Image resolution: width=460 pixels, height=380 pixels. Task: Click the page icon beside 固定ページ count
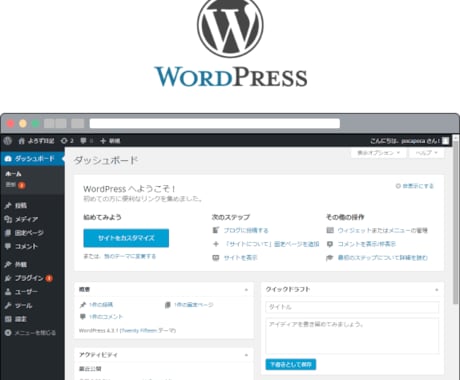168,305
